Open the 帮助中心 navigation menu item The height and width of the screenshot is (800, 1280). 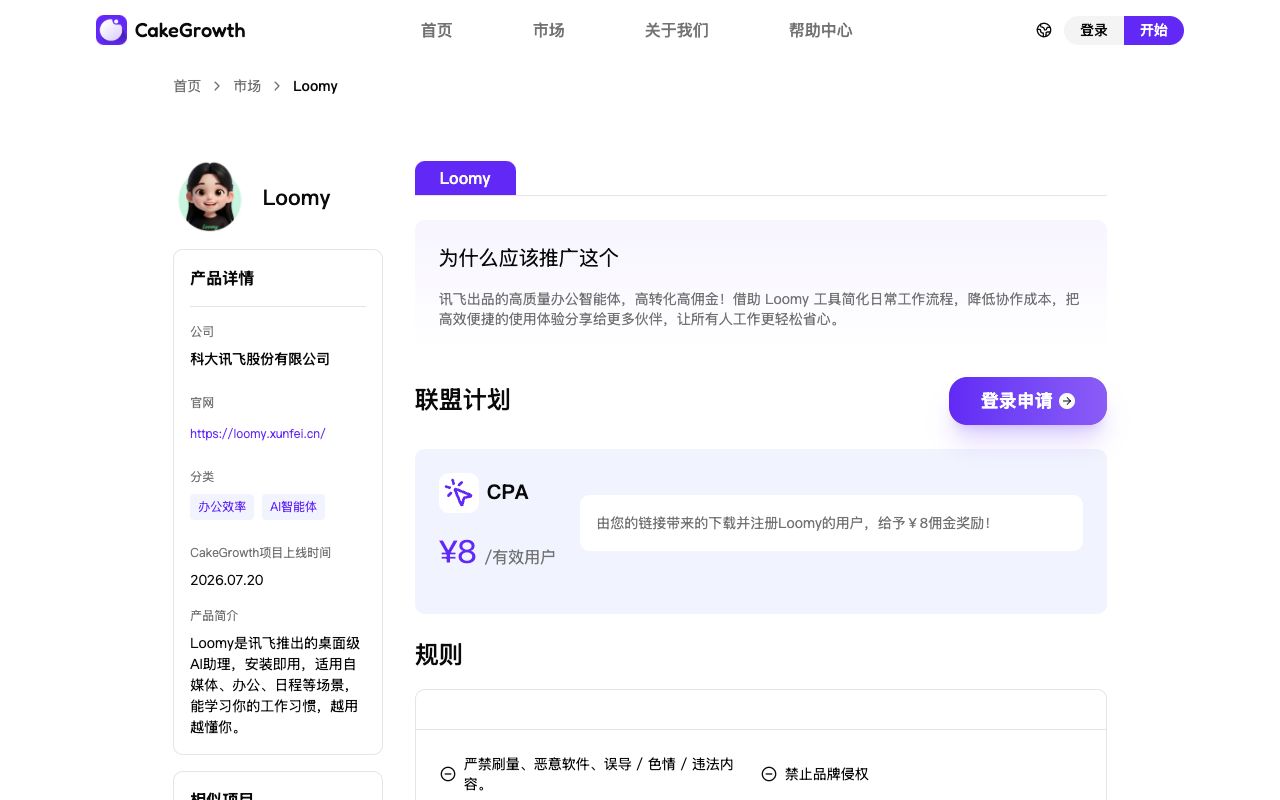820,30
